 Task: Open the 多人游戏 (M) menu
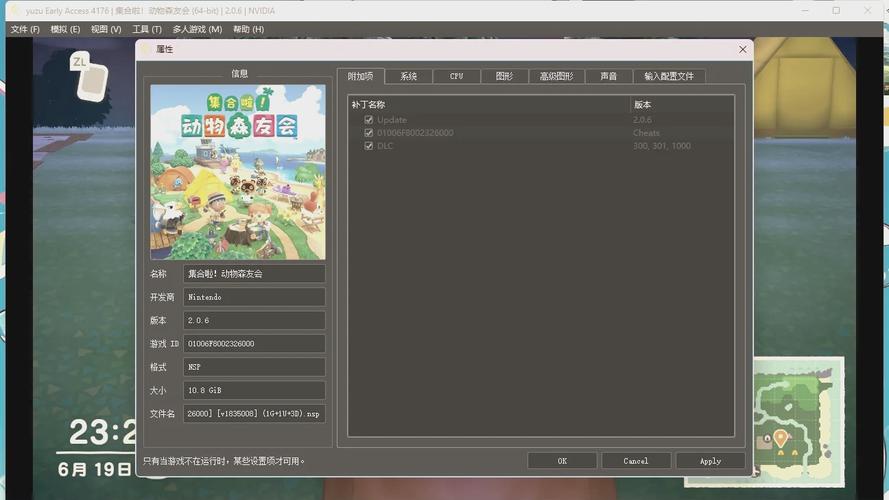coord(197,29)
